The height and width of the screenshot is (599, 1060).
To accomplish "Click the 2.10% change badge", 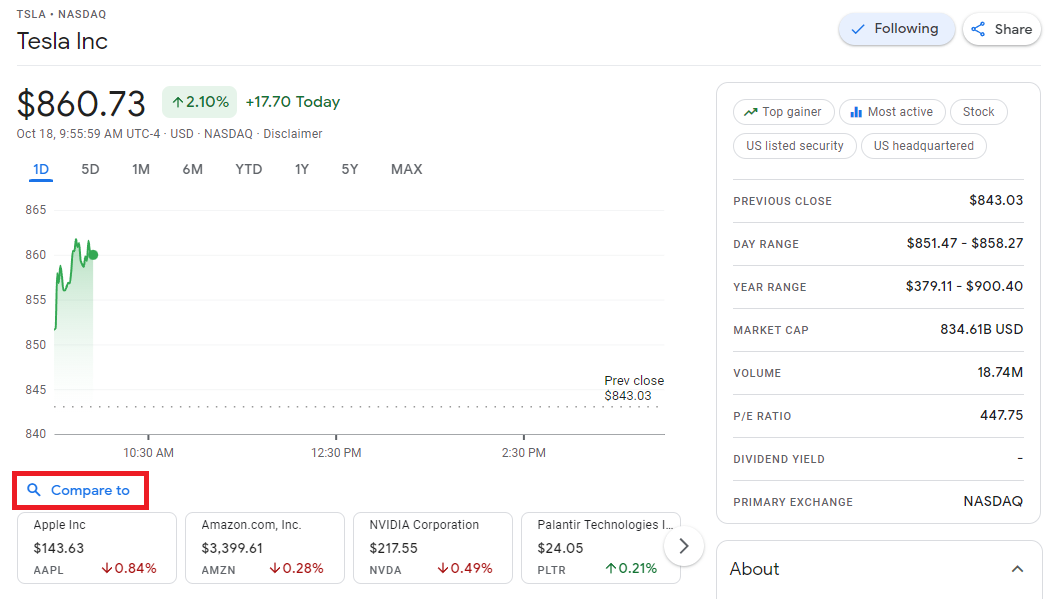I will [x=199, y=102].
